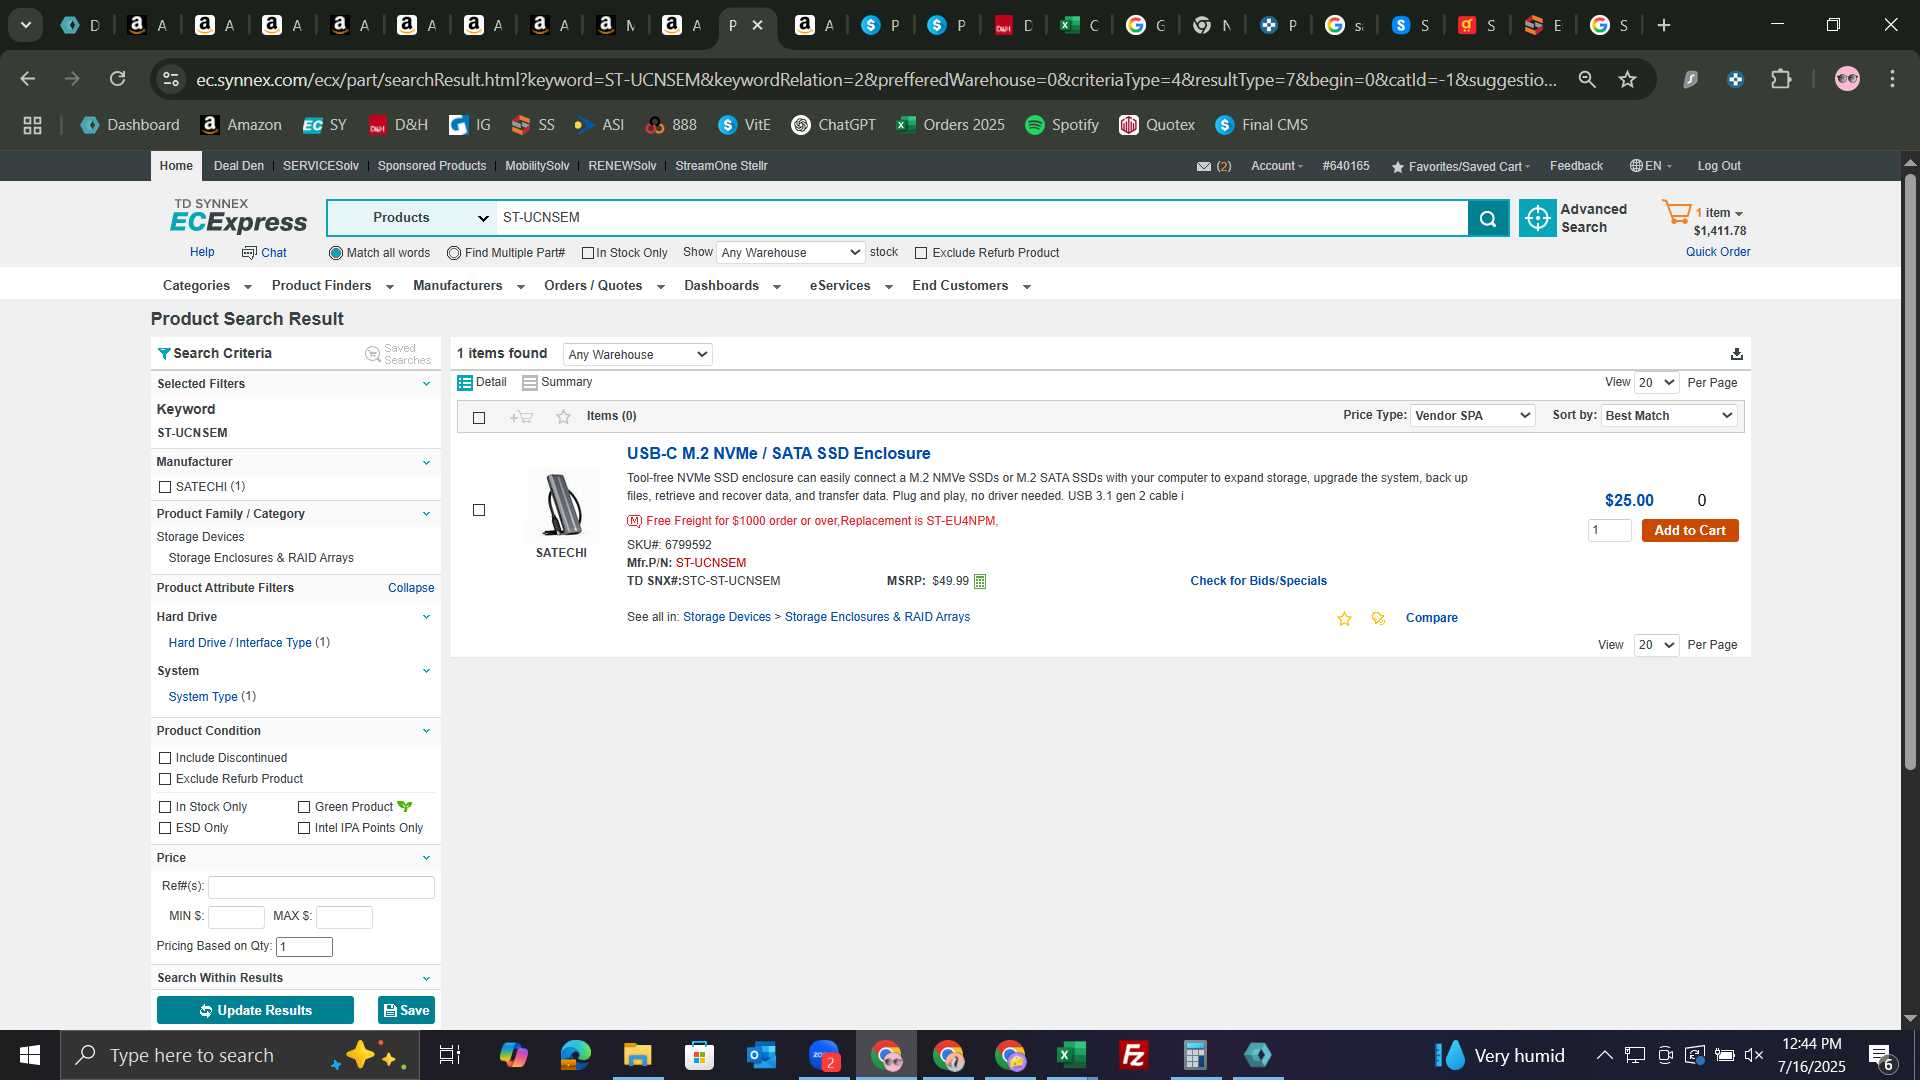Select Match all words radio button
Screen dimensions: 1920x1080
(336, 253)
